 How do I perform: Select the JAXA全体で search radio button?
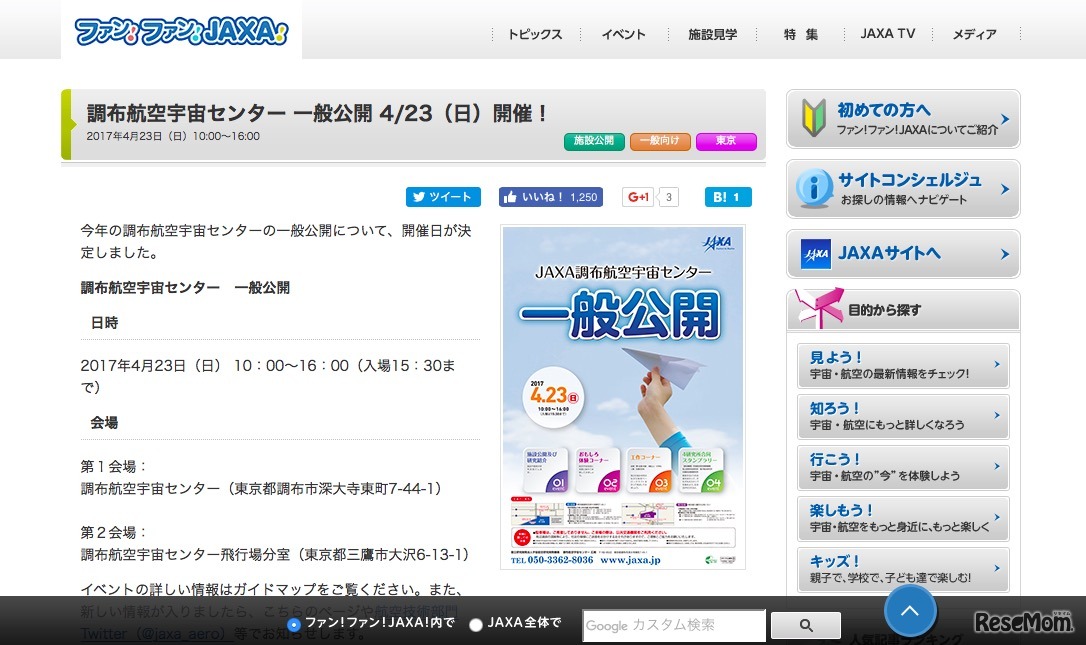(x=476, y=623)
